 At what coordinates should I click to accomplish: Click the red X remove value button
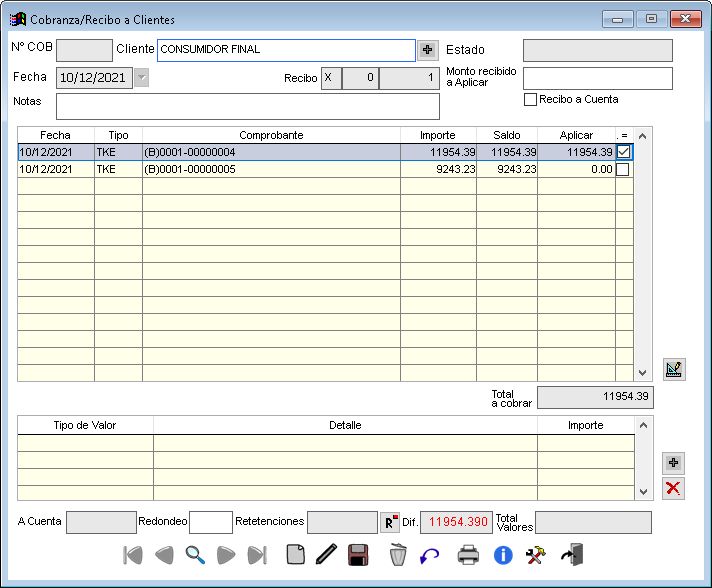pos(674,488)
